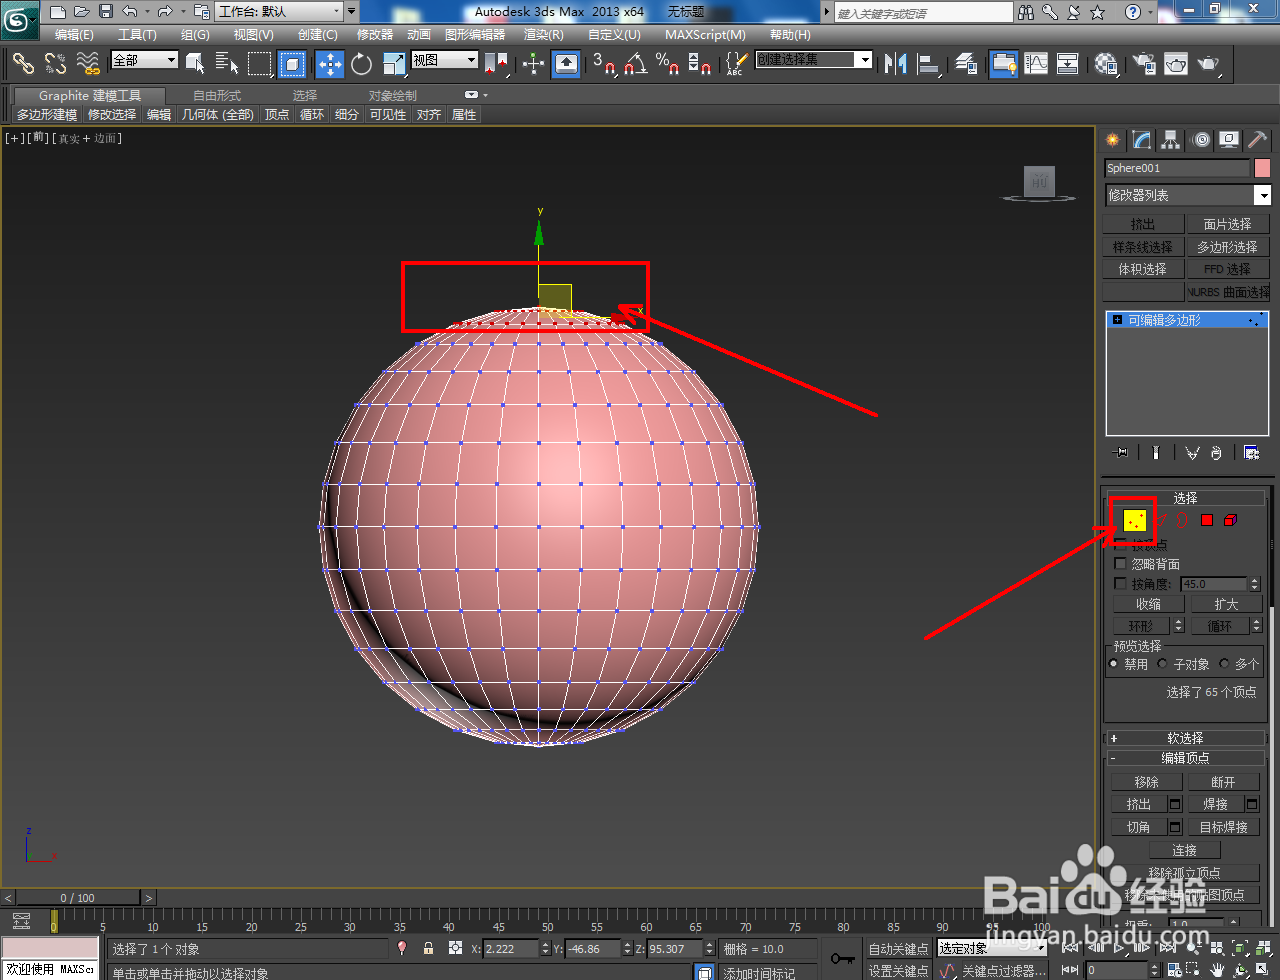Click the 断开 break vertex button
The height and width of the screenshot is (980, 1280).
point(1223,782)
